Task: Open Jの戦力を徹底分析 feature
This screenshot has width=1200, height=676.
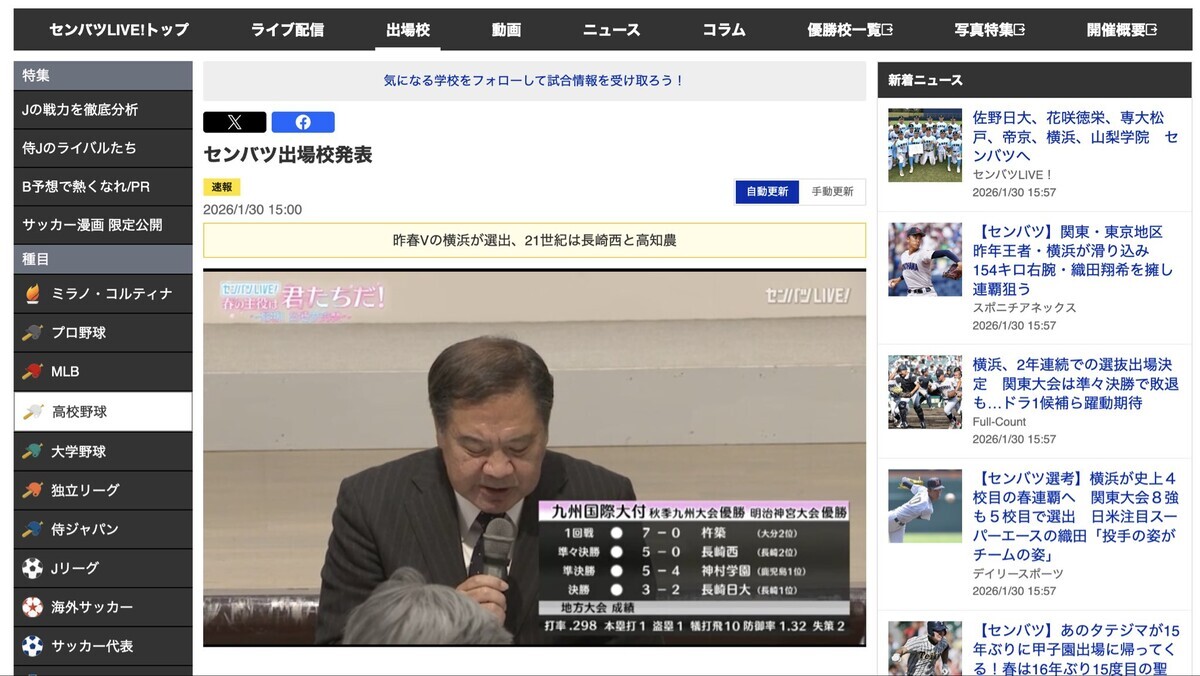Action: [x=103, y=109]
